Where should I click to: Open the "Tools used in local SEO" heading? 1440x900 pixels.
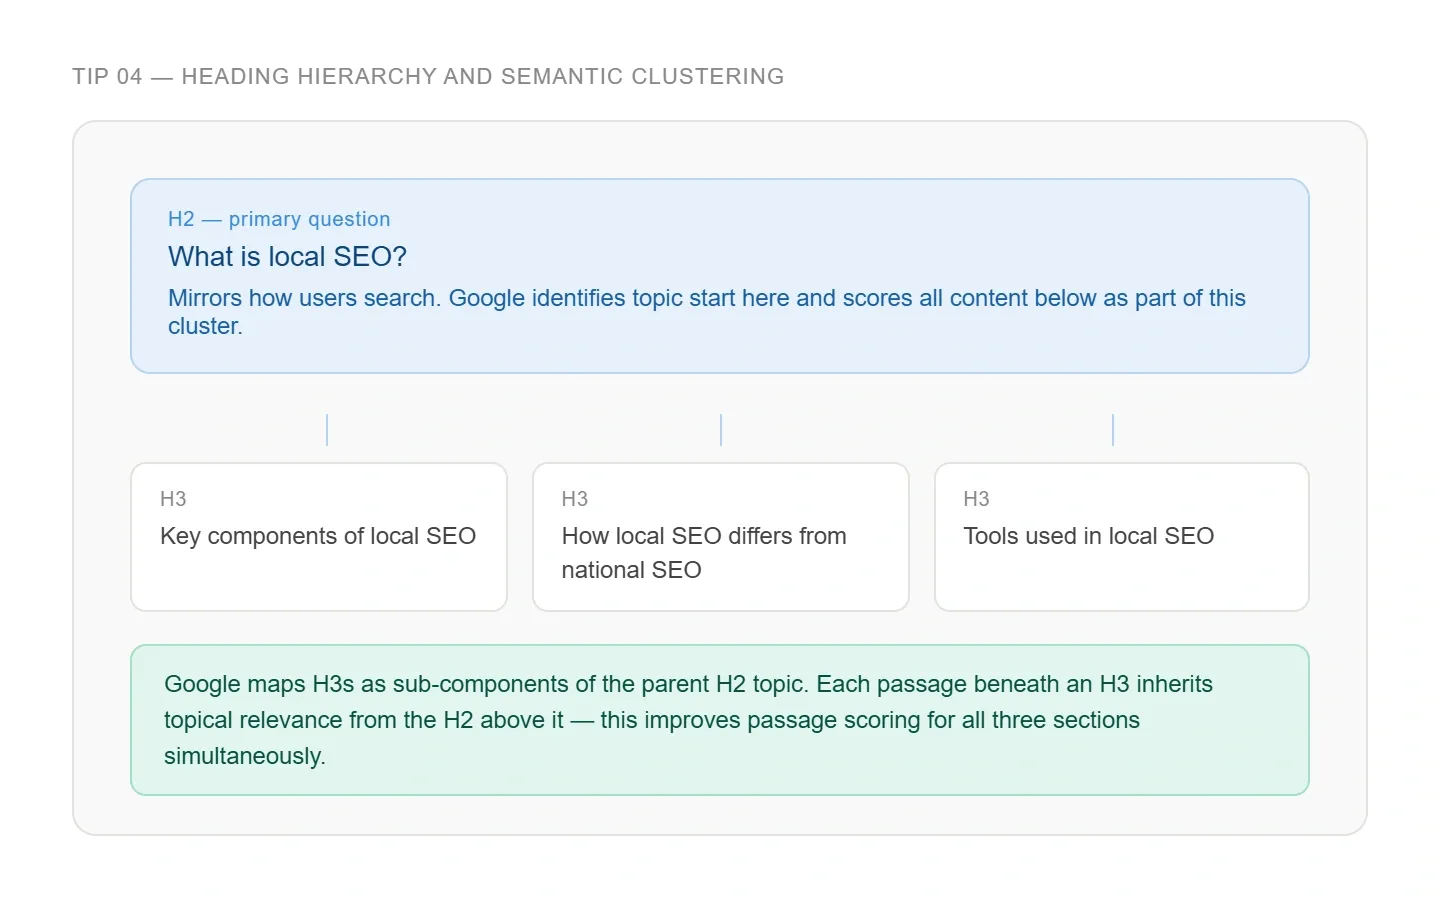1088,536
